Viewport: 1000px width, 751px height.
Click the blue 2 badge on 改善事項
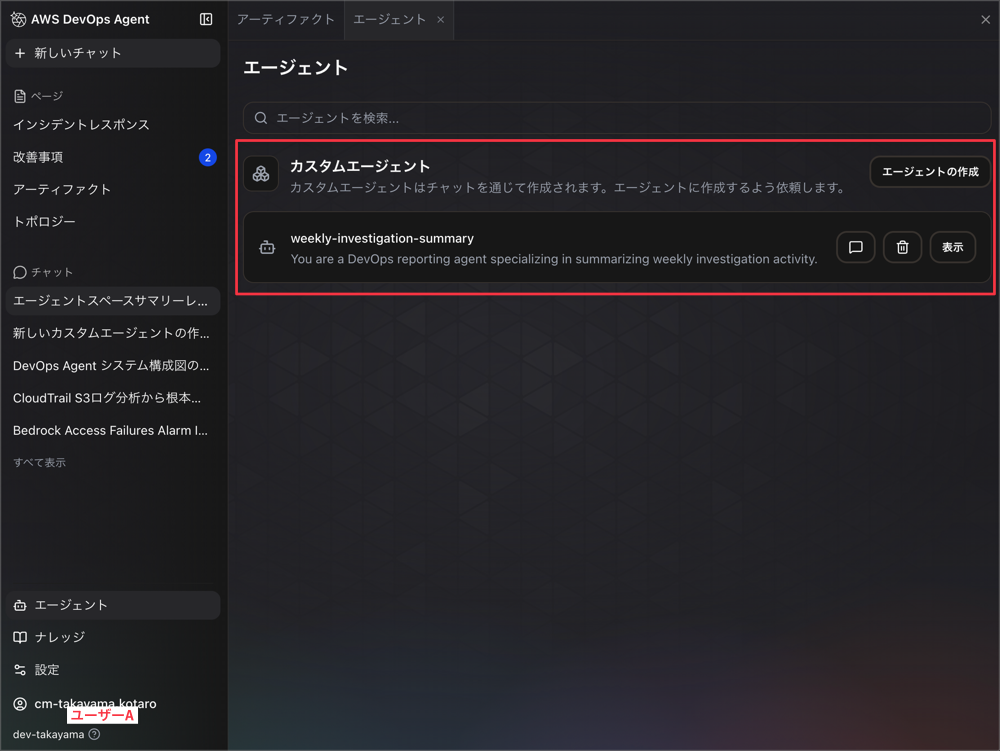click(x=208, y=157)
